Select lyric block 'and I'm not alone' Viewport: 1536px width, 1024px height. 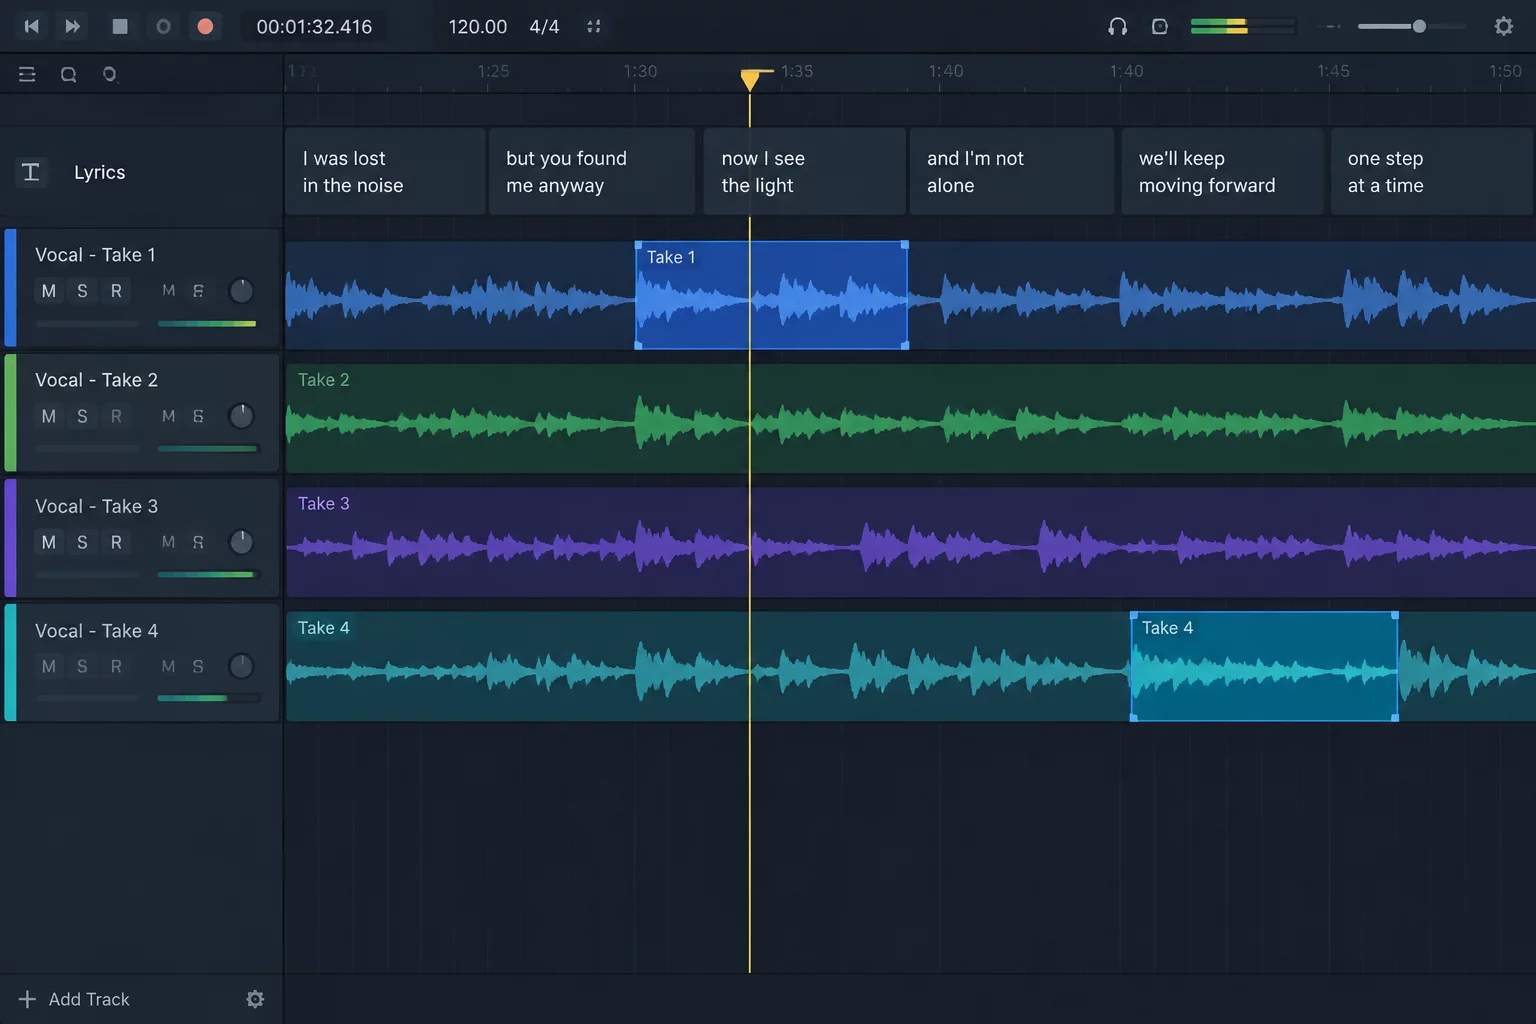pyautogui.click(x=1012, y=171)
